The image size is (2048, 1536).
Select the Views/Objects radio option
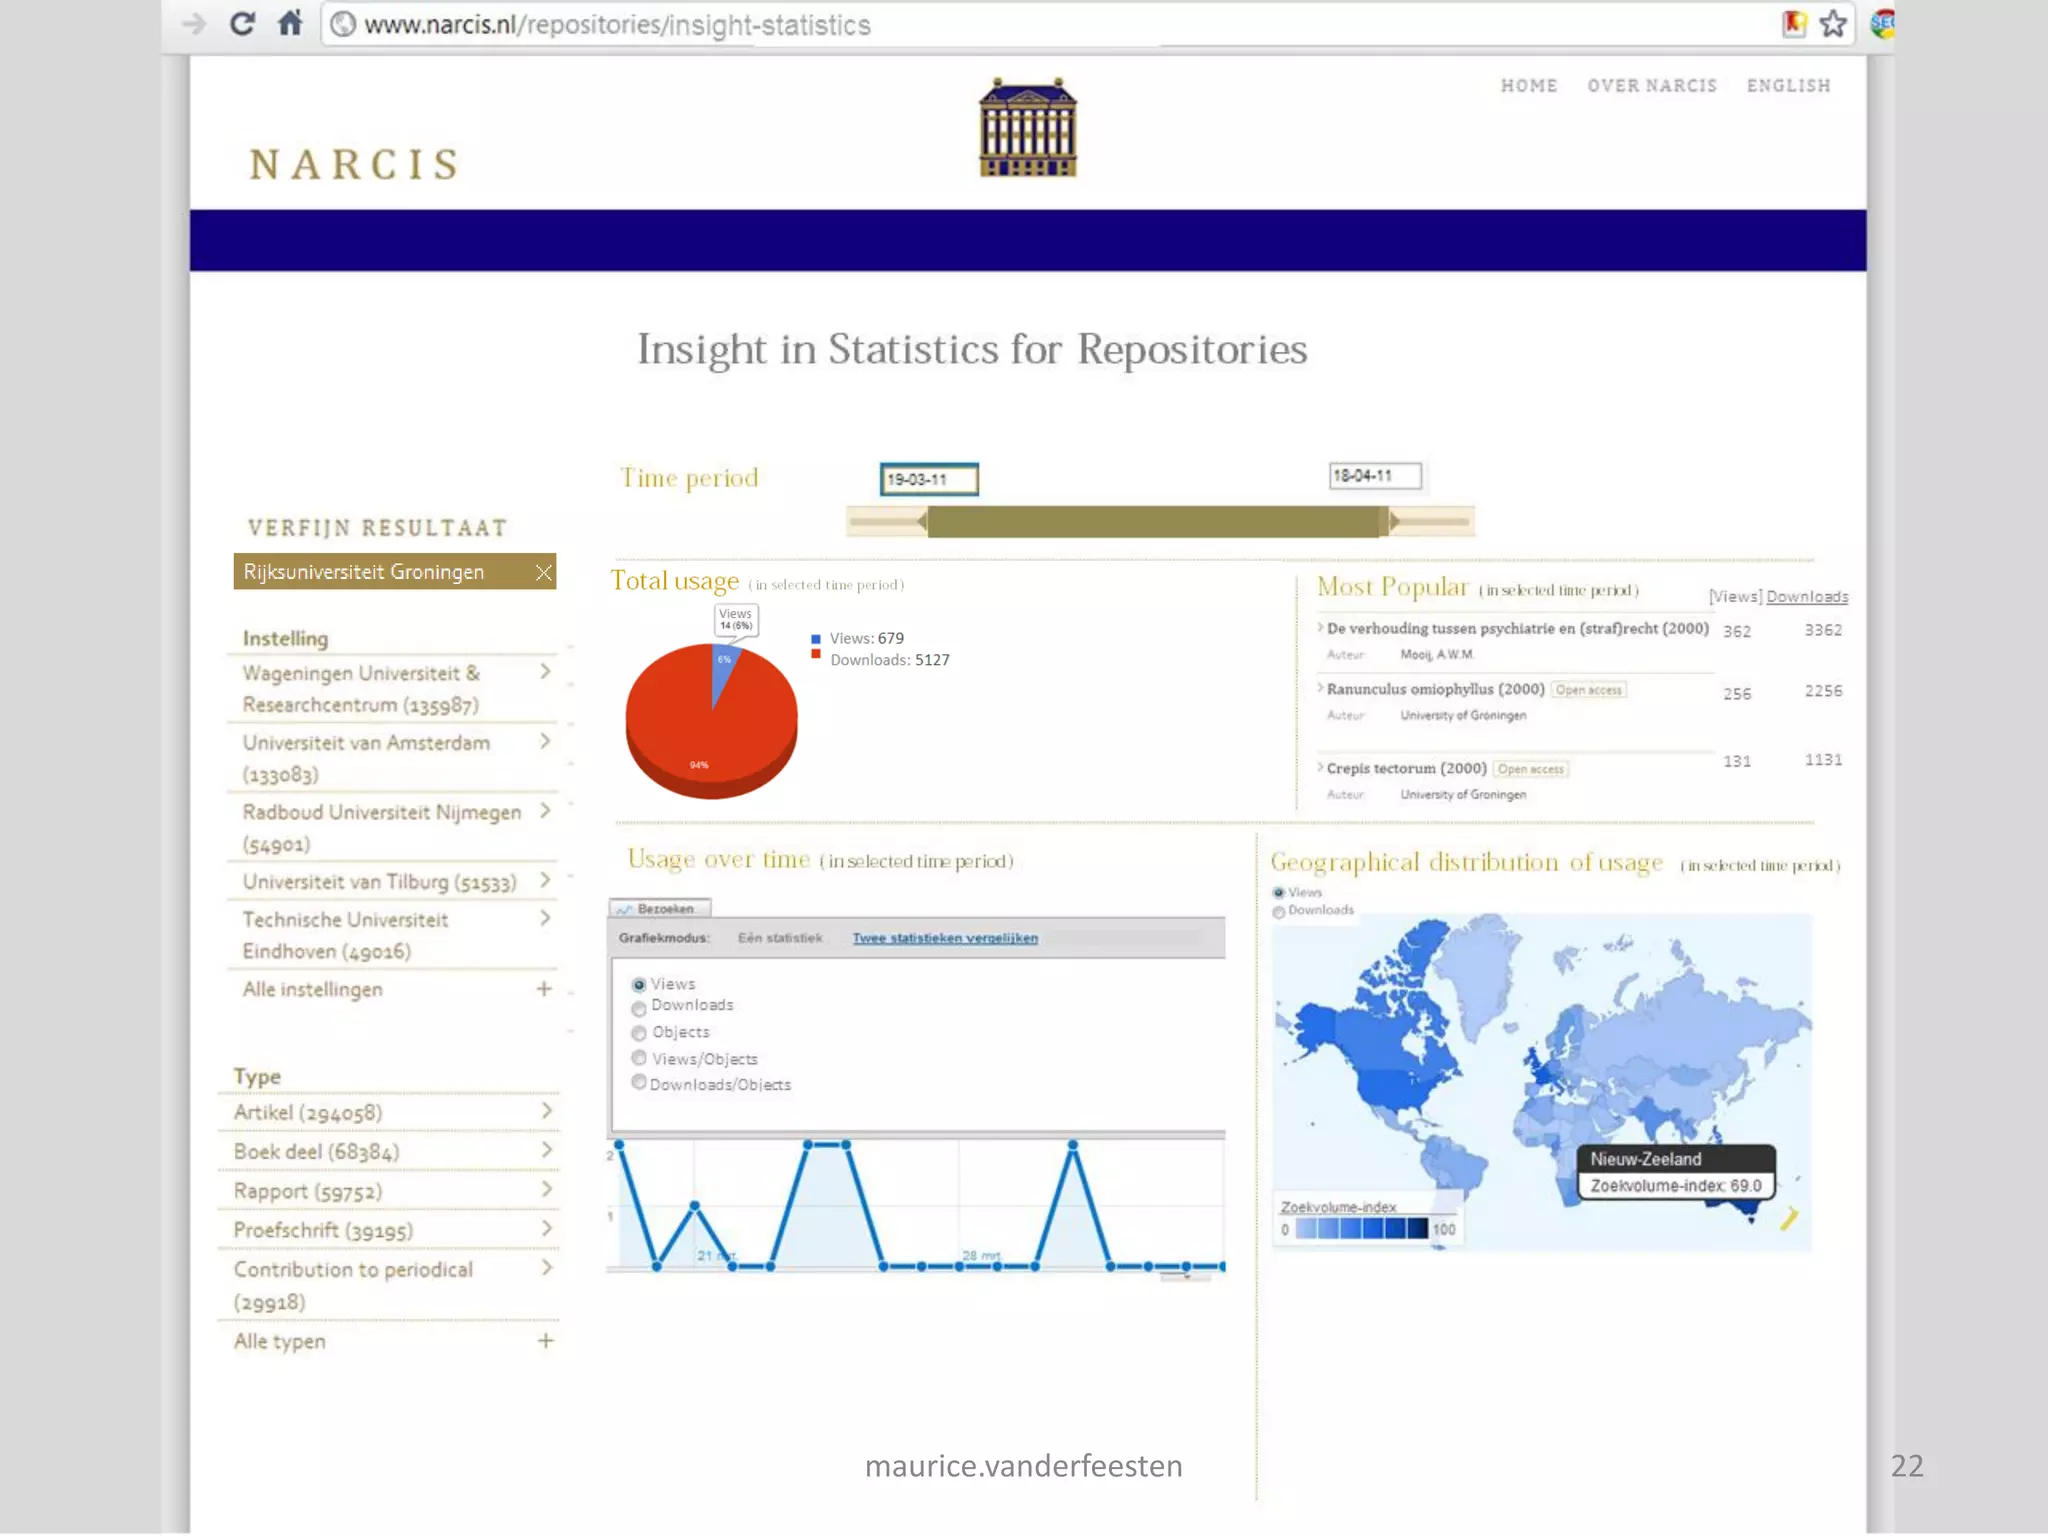click(639, 1058)
